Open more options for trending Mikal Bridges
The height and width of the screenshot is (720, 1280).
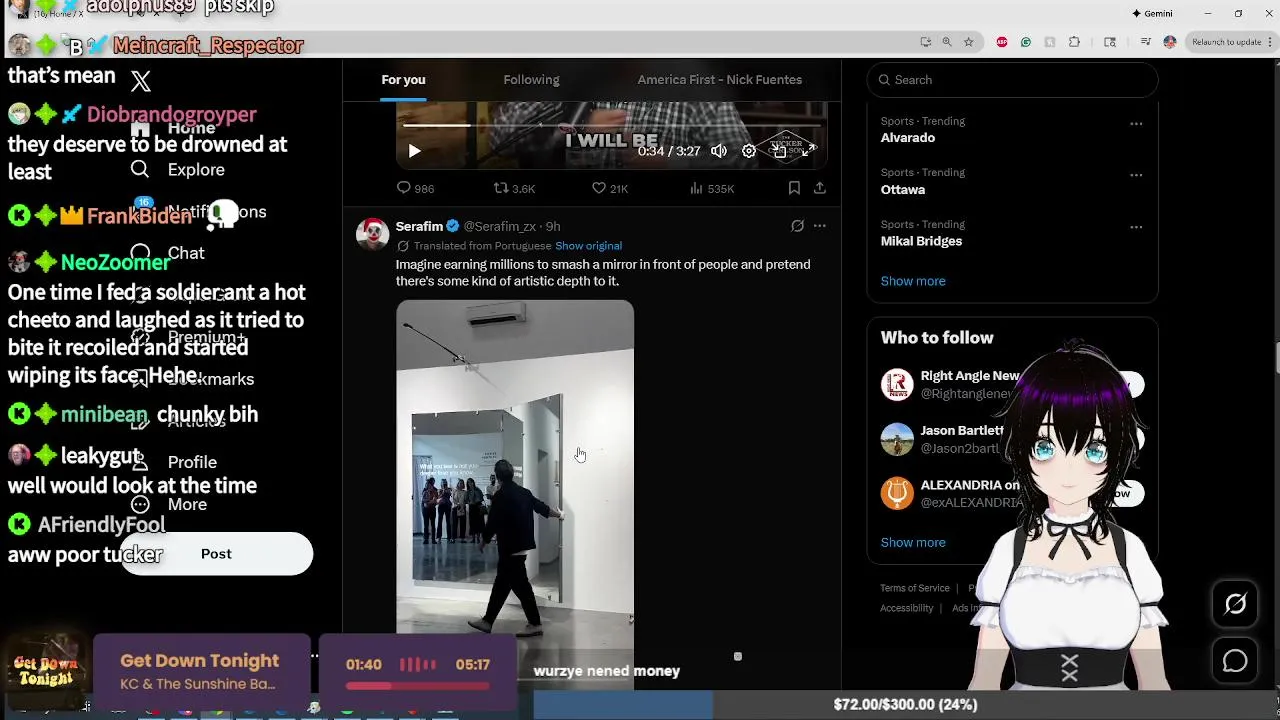point(1136,227)
